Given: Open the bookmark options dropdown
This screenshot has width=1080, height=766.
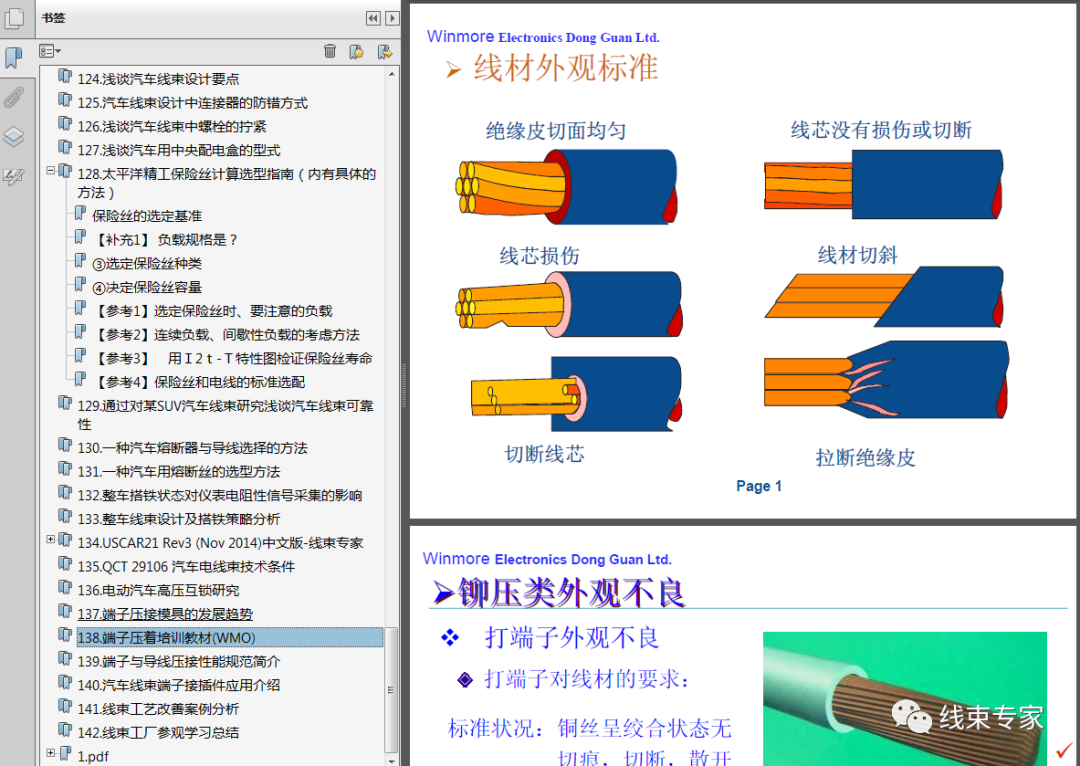Looking at the screenshot, I should coord(46,50).
